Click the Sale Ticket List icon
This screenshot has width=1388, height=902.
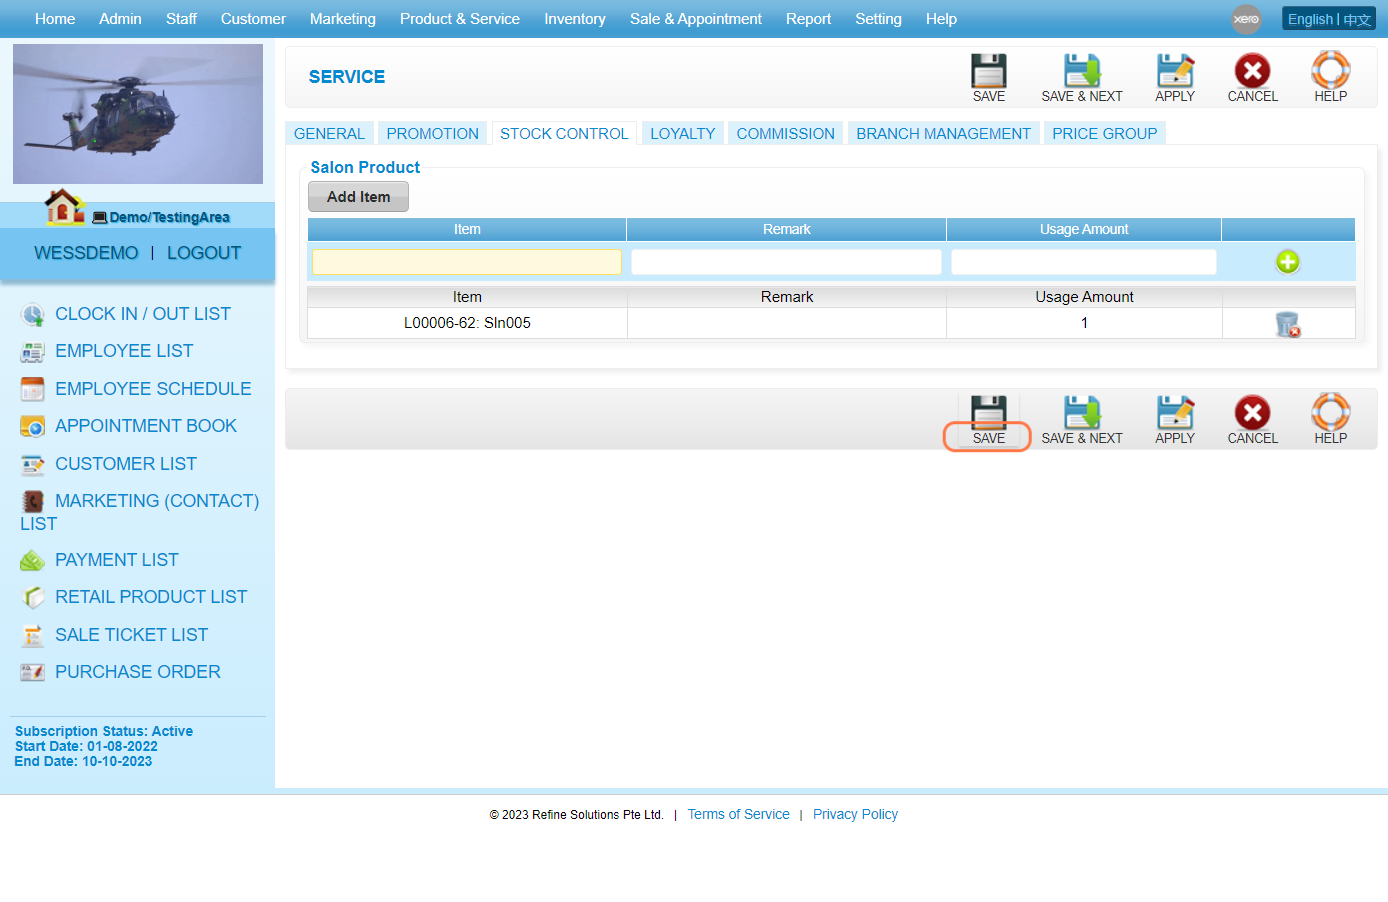tap(33, 635)
